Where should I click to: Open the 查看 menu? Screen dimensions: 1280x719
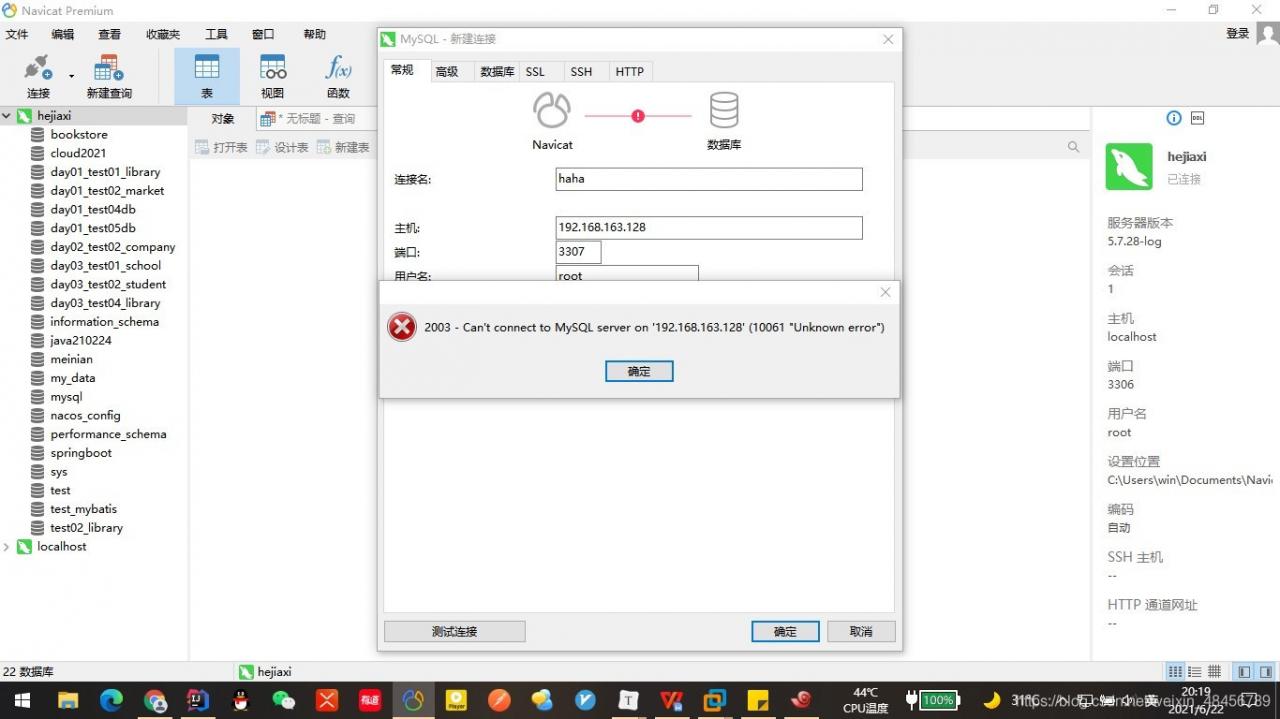[x=109, y=34]
